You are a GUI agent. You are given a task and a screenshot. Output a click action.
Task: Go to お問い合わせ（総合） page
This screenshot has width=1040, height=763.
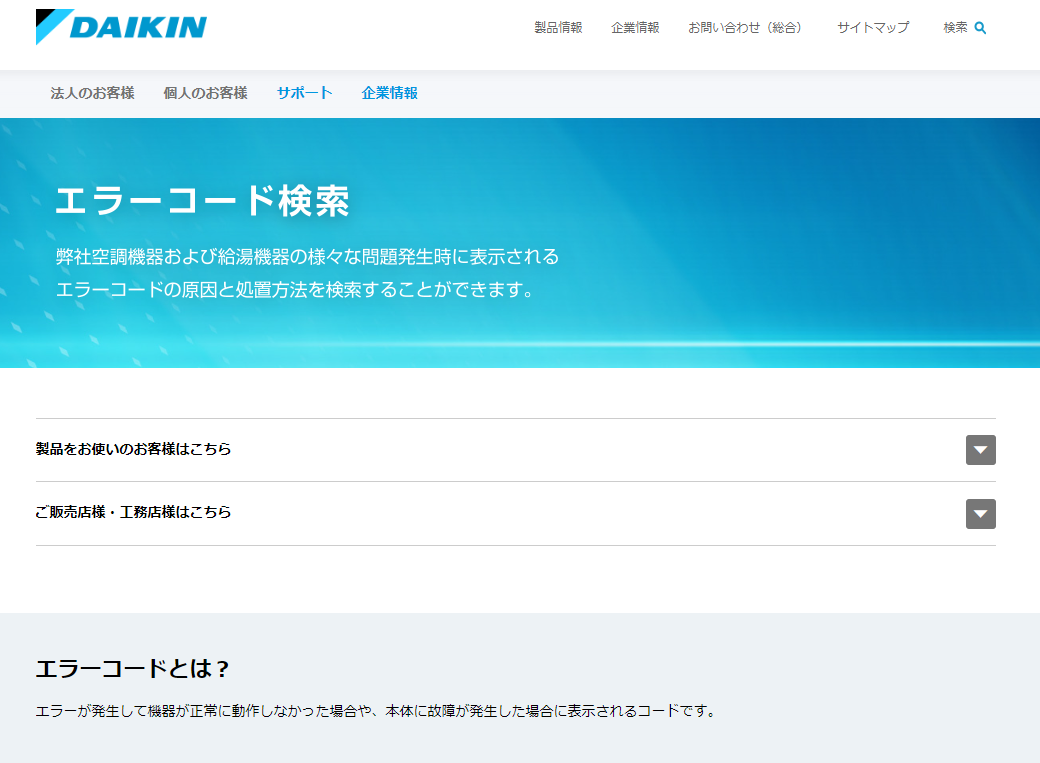click(747, 28)
